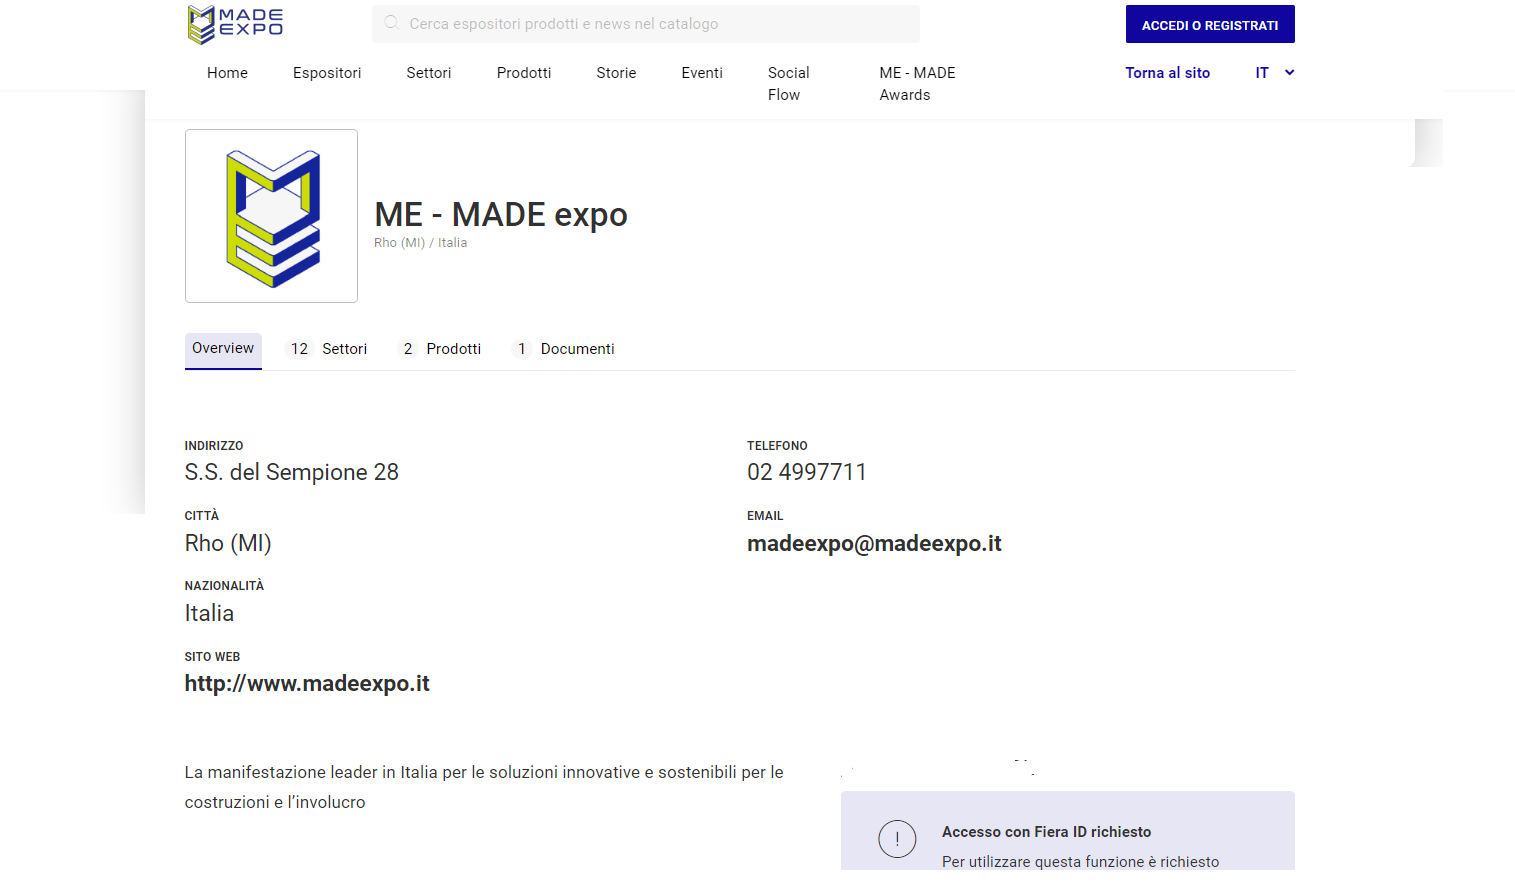This screenshot has height=886, width=1515.
Task: Open the http://www.madeexpo.it website link
Action: tap(307, 684)
